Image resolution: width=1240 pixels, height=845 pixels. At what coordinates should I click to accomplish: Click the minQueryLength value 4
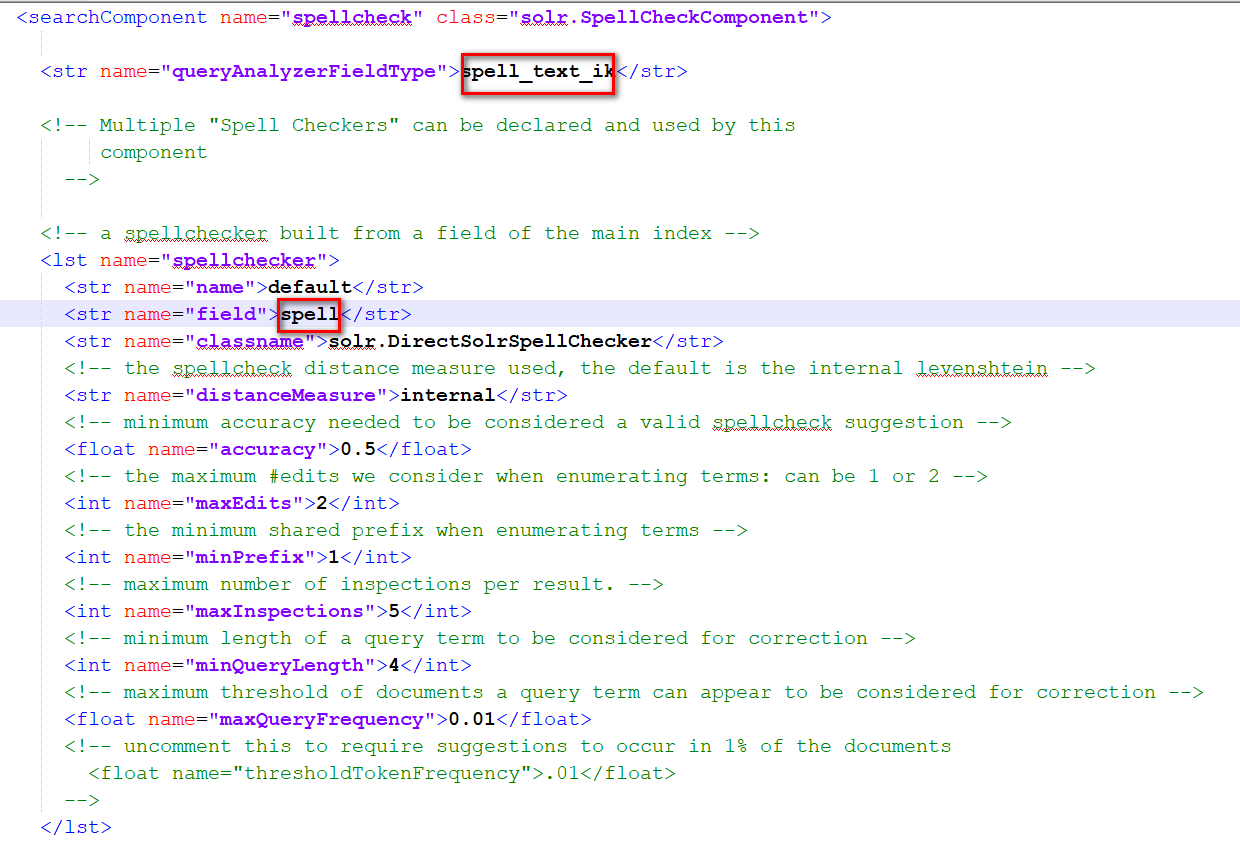click(394, 666)
